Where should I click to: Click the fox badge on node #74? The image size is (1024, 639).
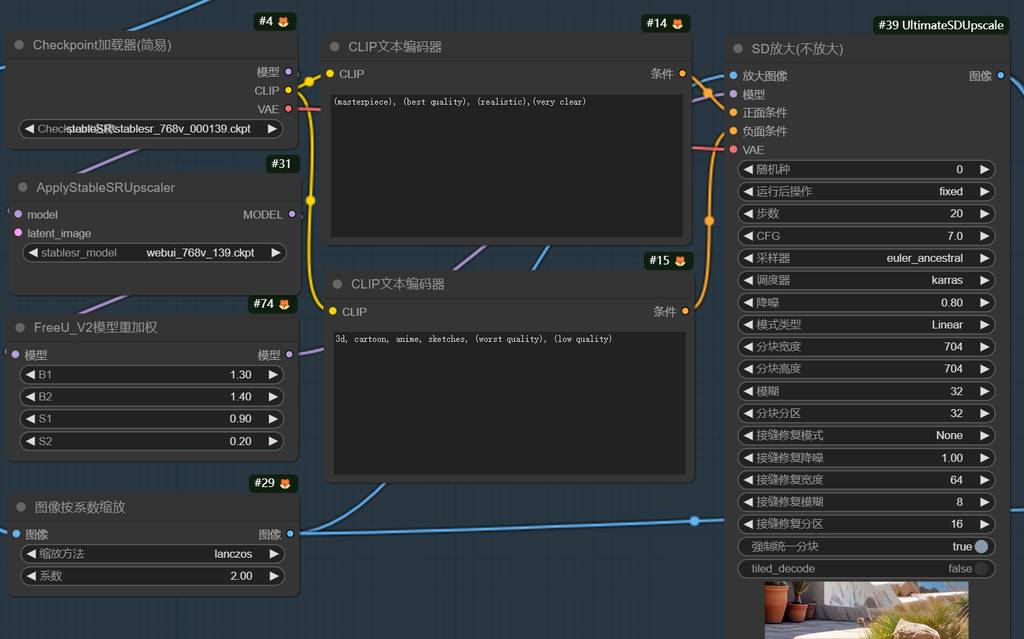pos(284,304)
